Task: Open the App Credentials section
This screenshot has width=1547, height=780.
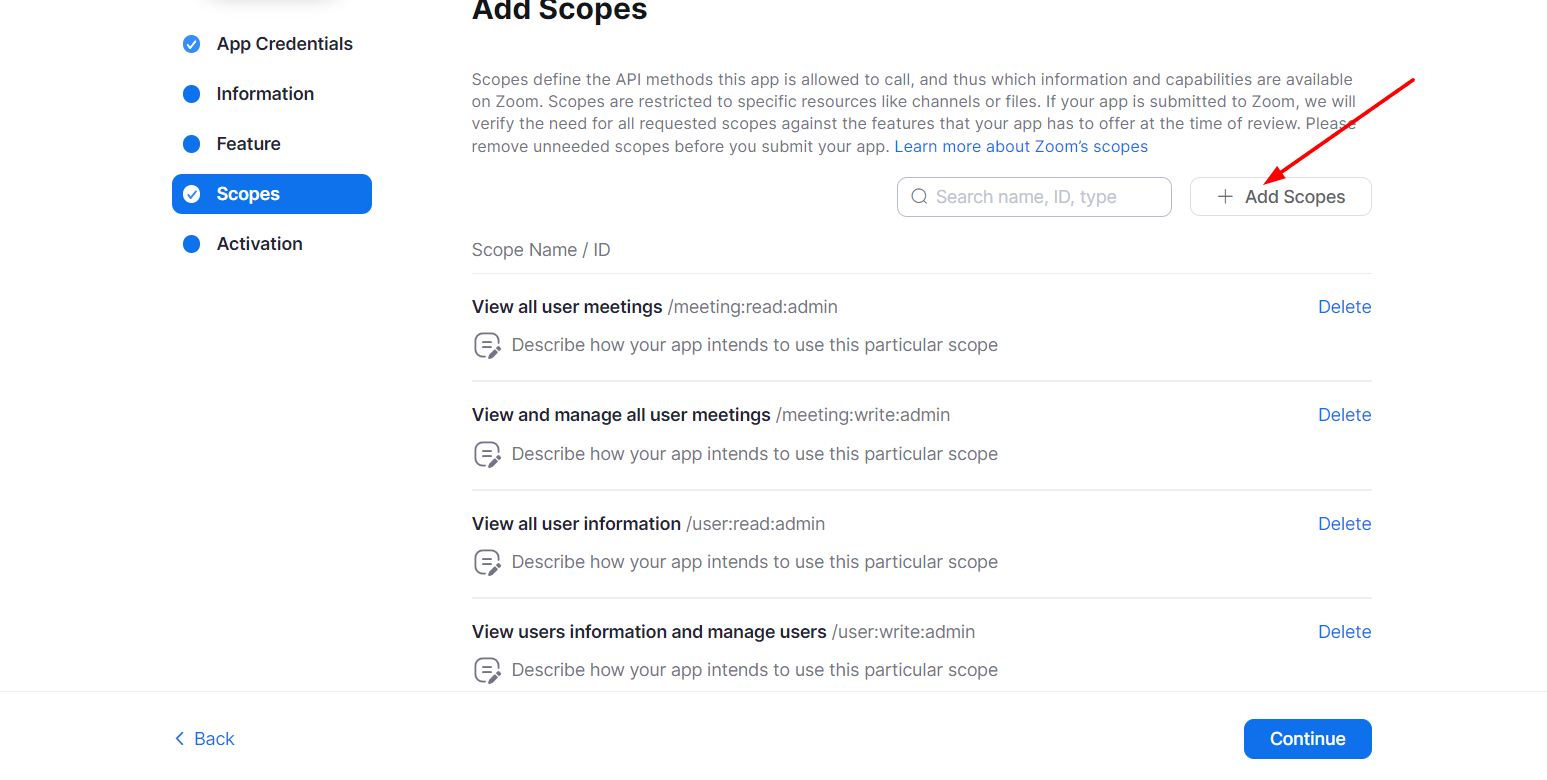Action: (284, 44)
